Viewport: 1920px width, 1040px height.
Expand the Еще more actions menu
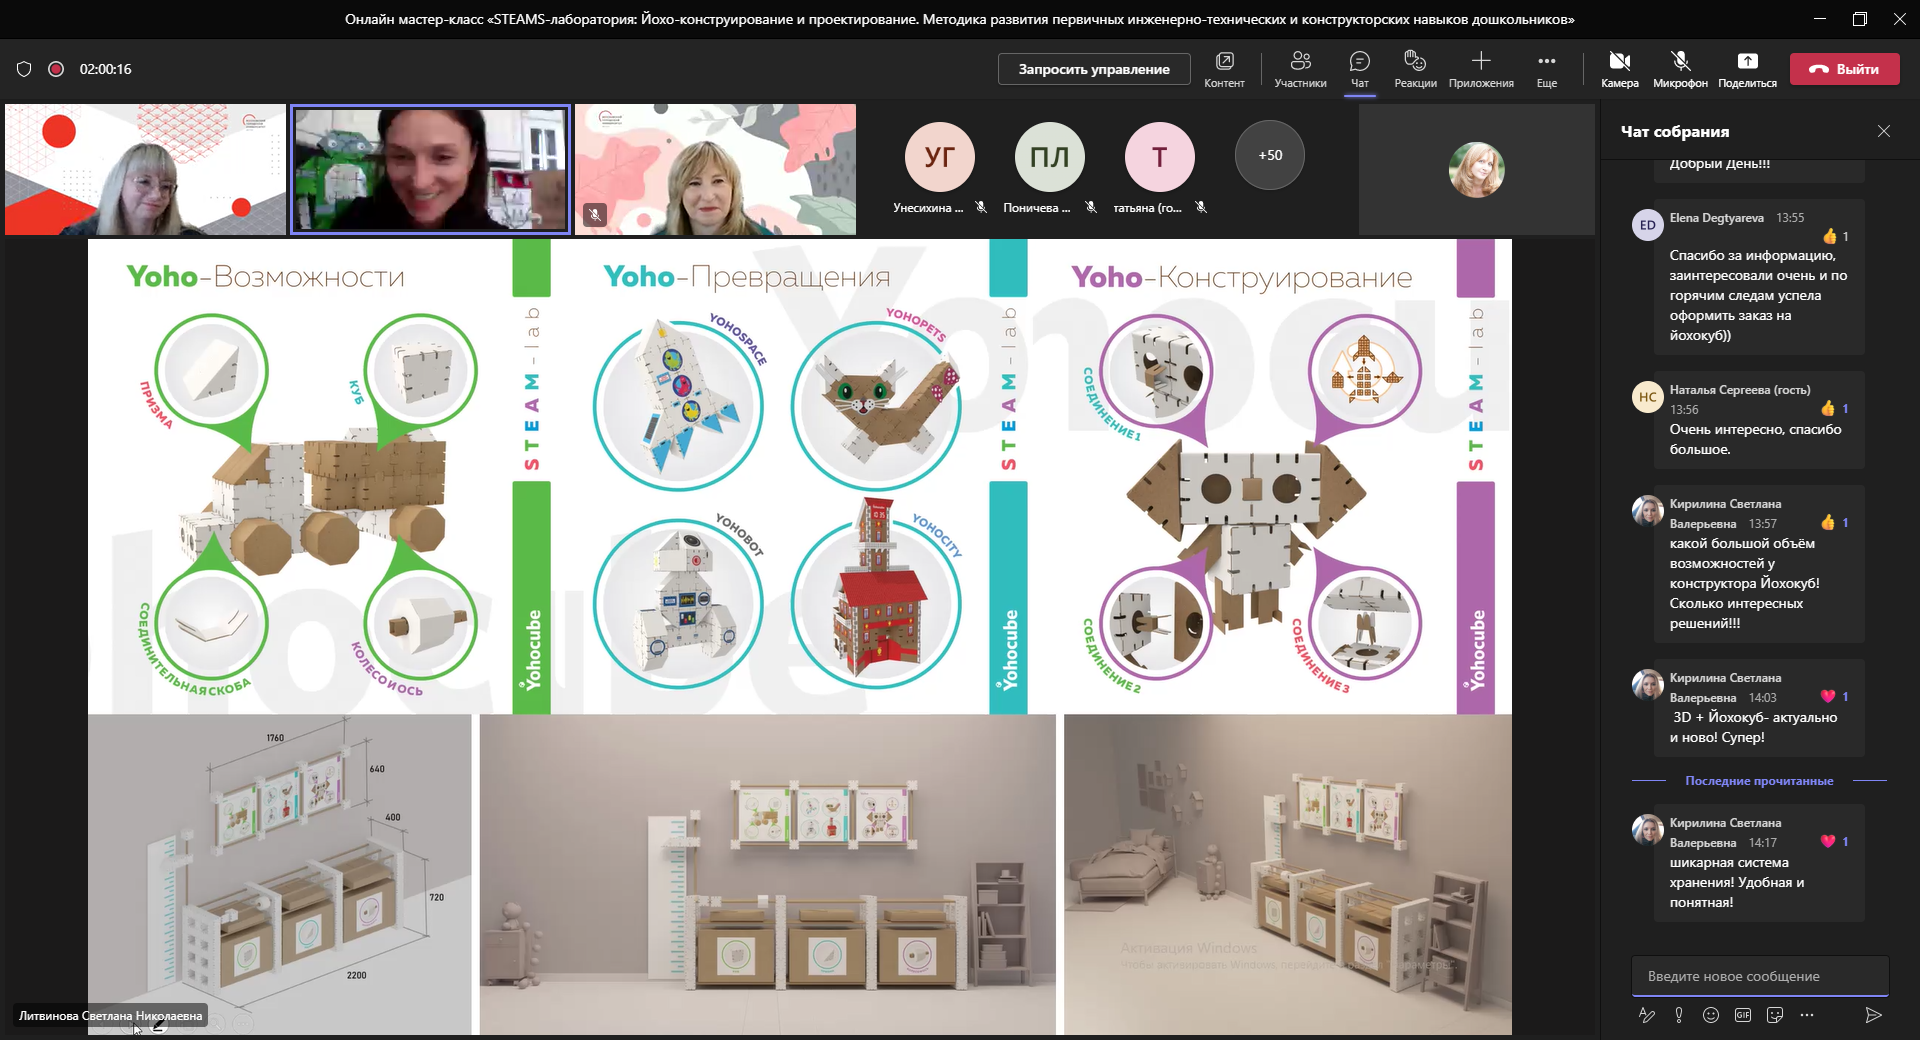click(x=1546, y=69)
